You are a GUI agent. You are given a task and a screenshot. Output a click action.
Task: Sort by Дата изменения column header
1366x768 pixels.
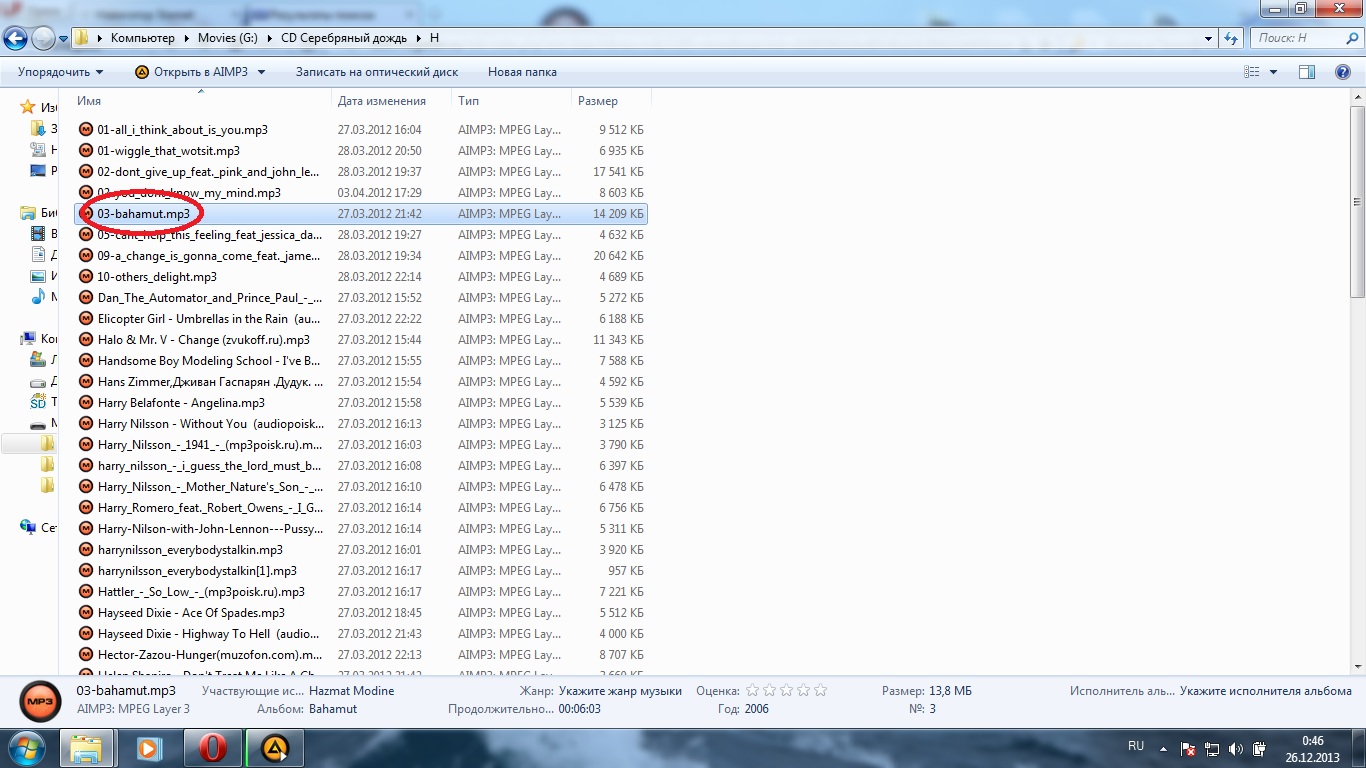(x=381, y=101)
